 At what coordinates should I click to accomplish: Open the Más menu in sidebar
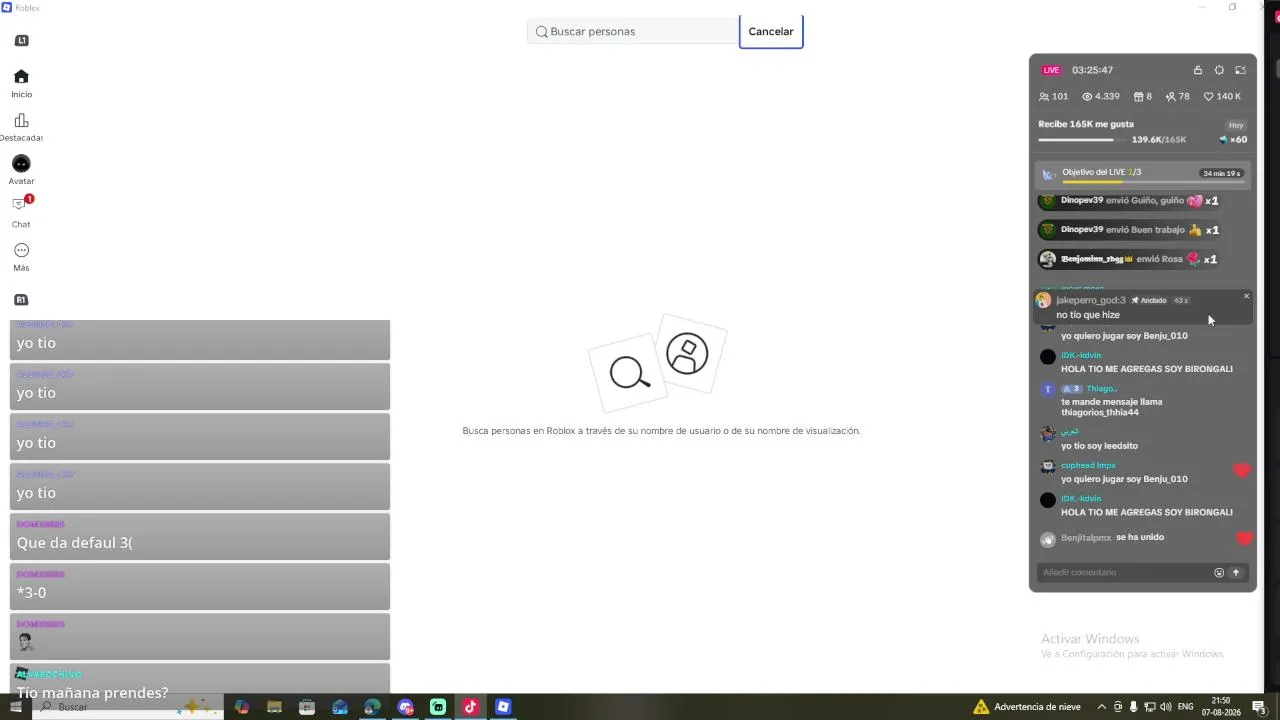(21, 257)
